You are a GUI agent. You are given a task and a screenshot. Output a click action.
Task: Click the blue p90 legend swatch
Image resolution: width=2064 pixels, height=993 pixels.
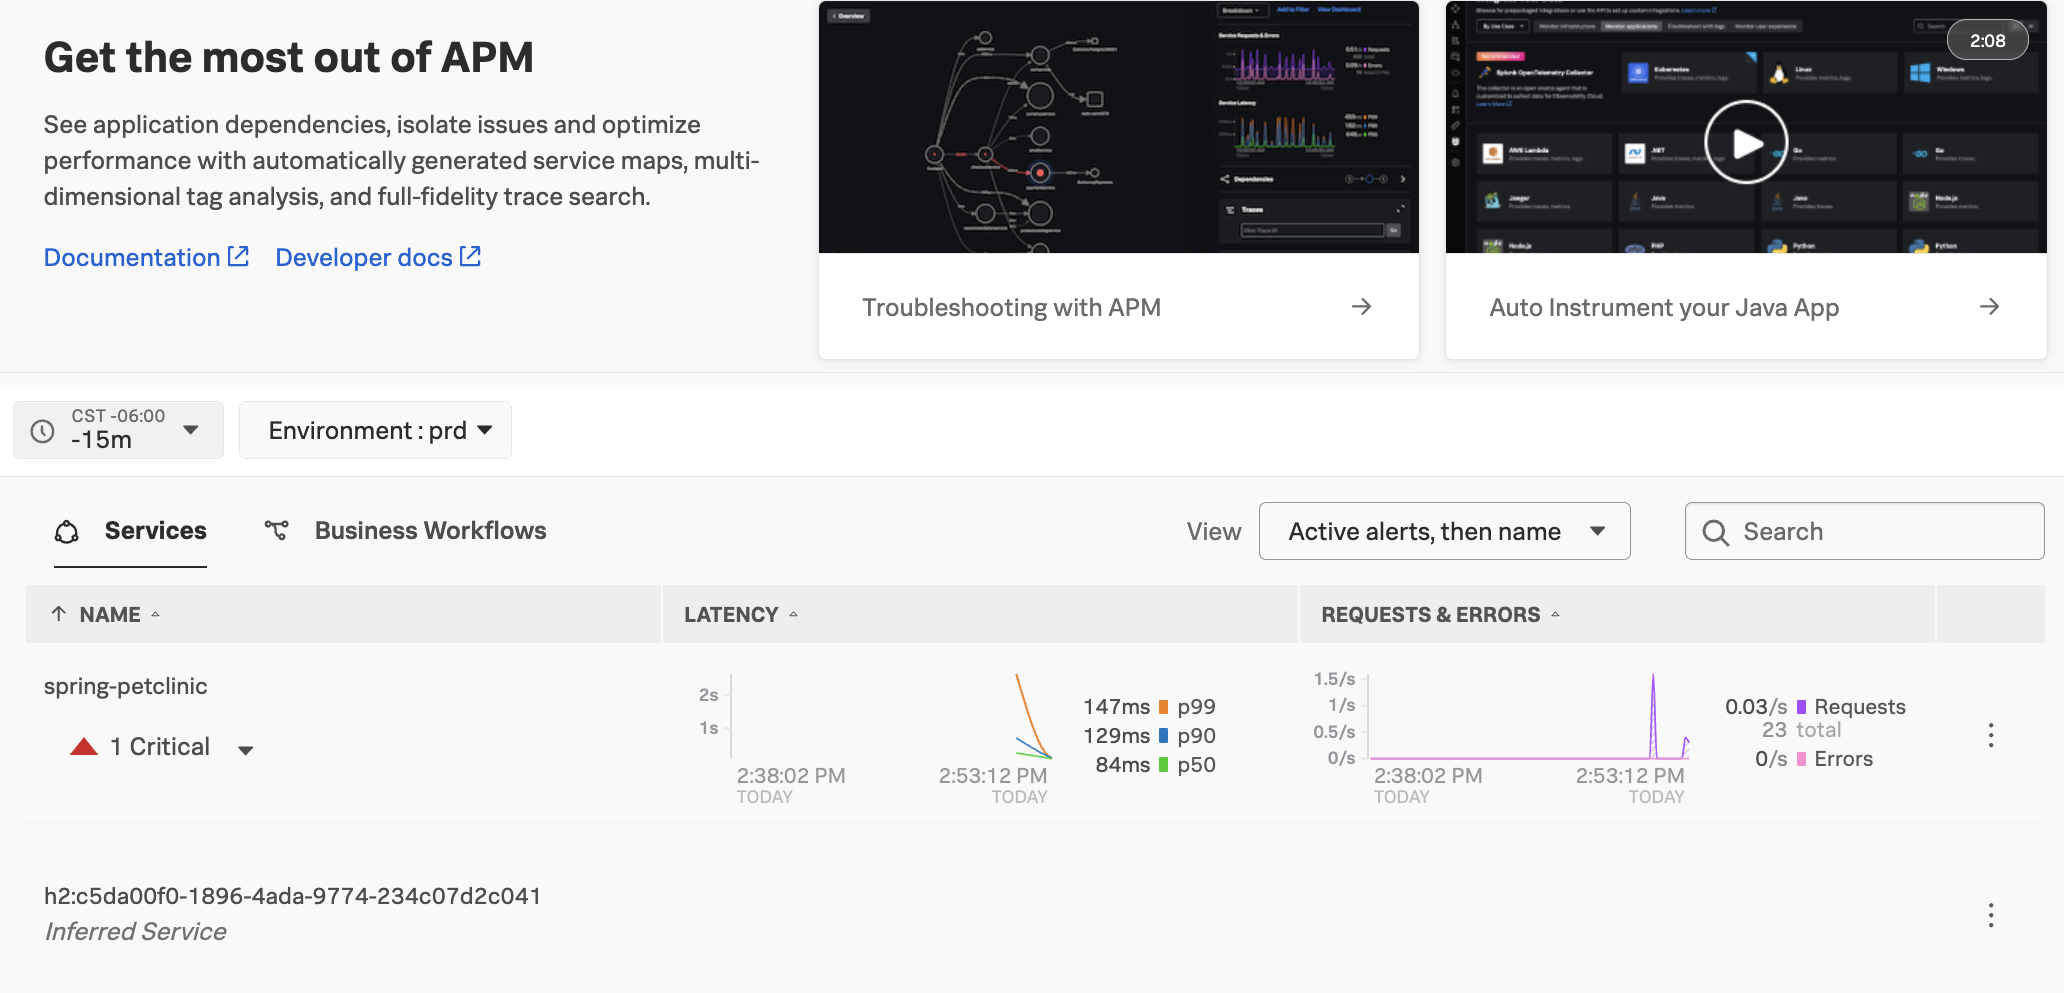[x=1163, y=736]
